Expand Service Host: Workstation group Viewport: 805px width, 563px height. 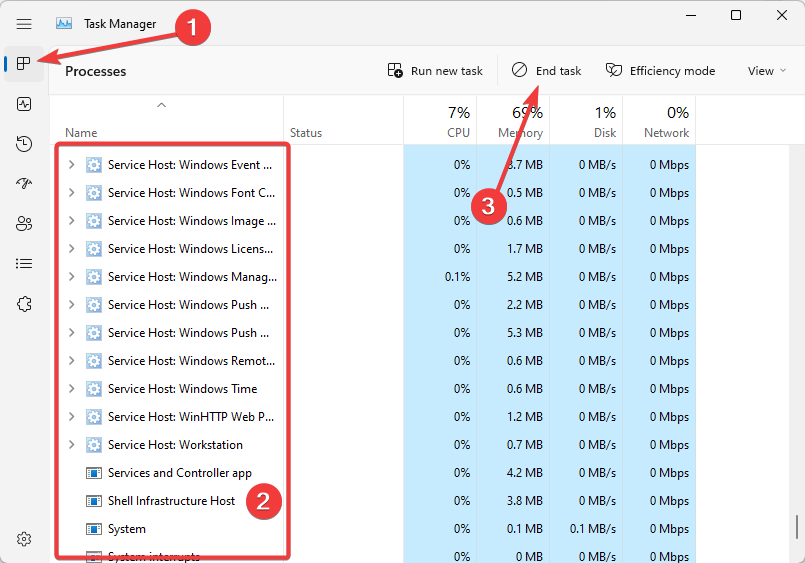71,444
